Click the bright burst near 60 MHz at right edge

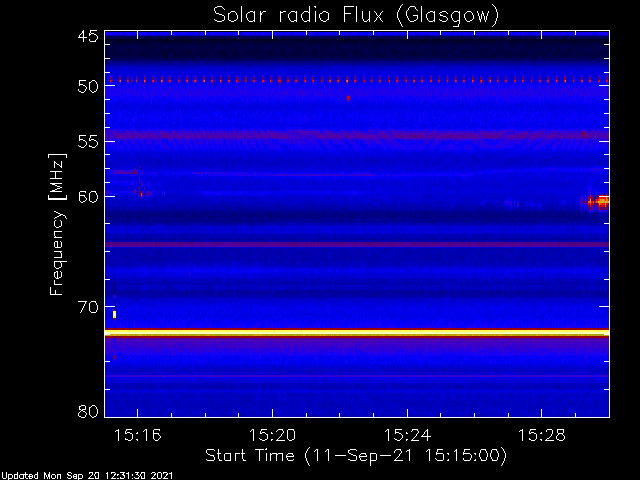[598, 201]
